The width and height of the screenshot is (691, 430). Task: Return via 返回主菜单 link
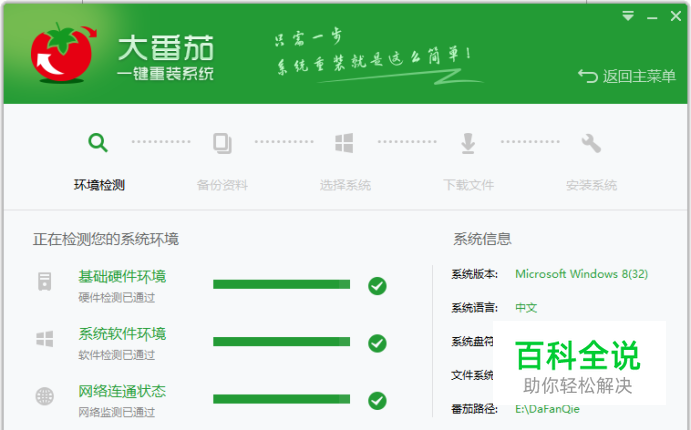click(x=639, y=76)
